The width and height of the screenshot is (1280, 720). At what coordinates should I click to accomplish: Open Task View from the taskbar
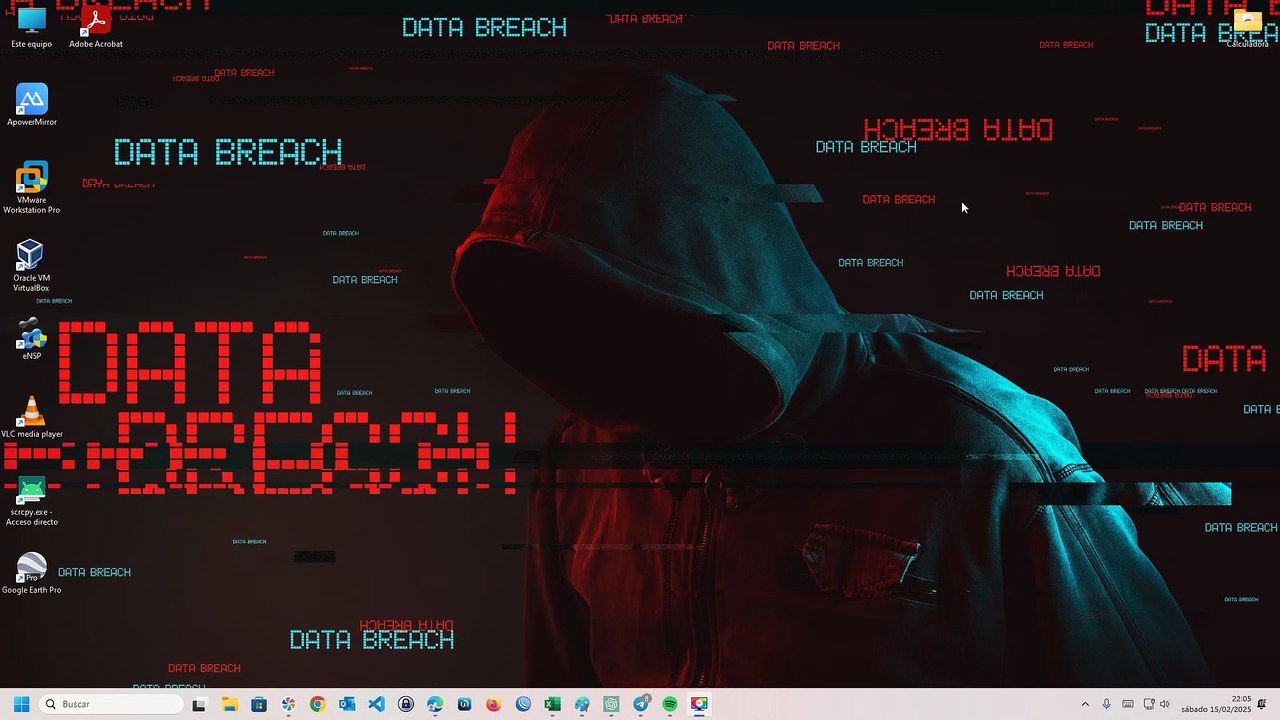199,704
